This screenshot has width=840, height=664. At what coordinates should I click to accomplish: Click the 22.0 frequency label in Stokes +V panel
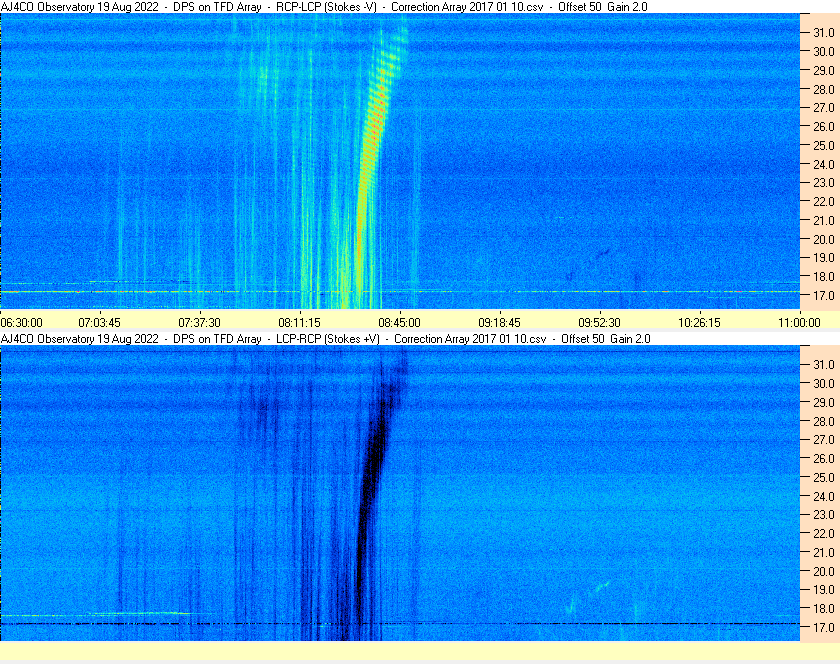click(824, 533)
